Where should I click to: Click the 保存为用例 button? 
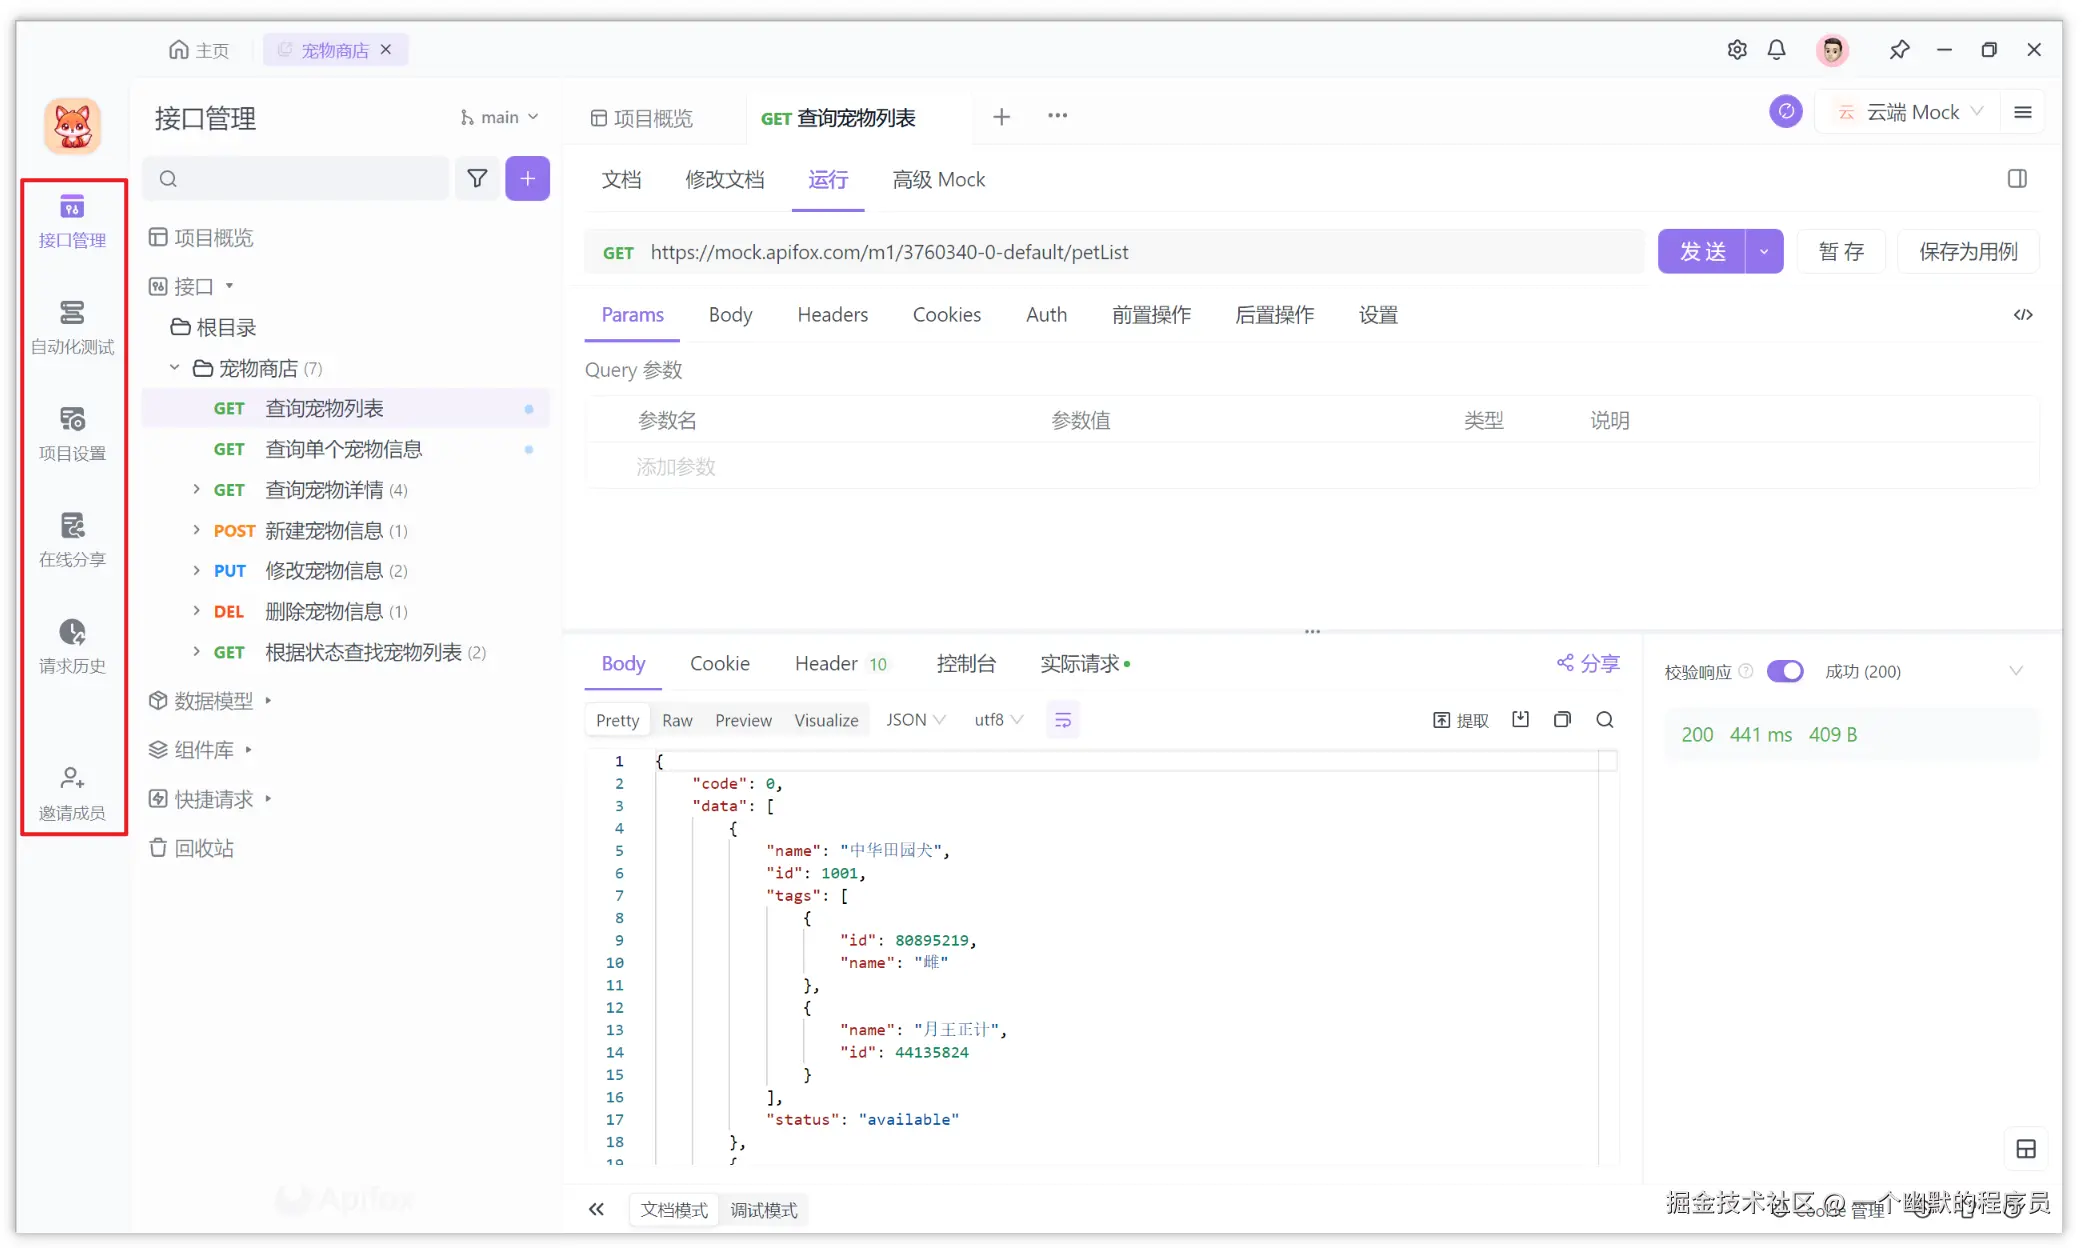(1967, 251)
